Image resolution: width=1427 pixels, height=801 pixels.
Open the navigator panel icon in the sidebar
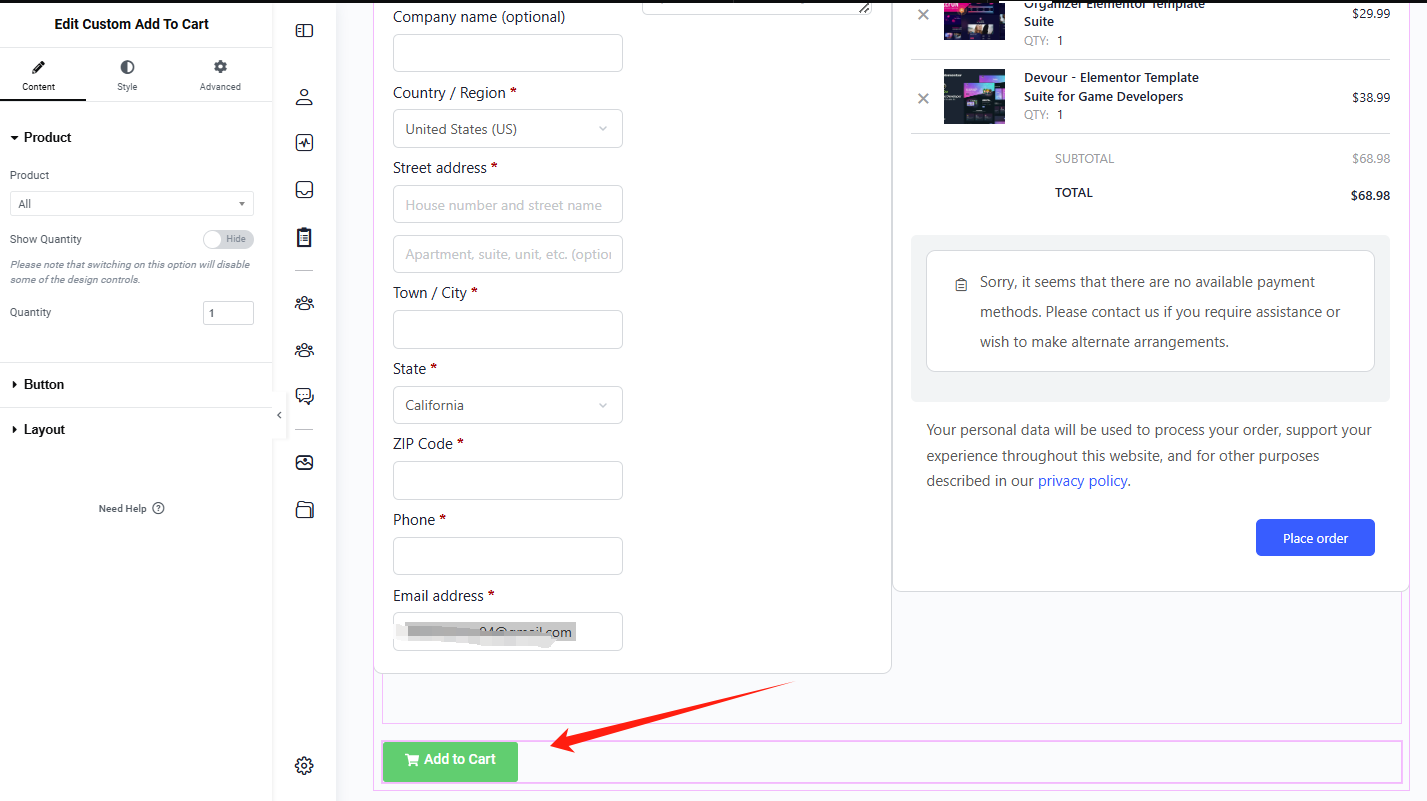pyautogui.click(x=304, y=30)
